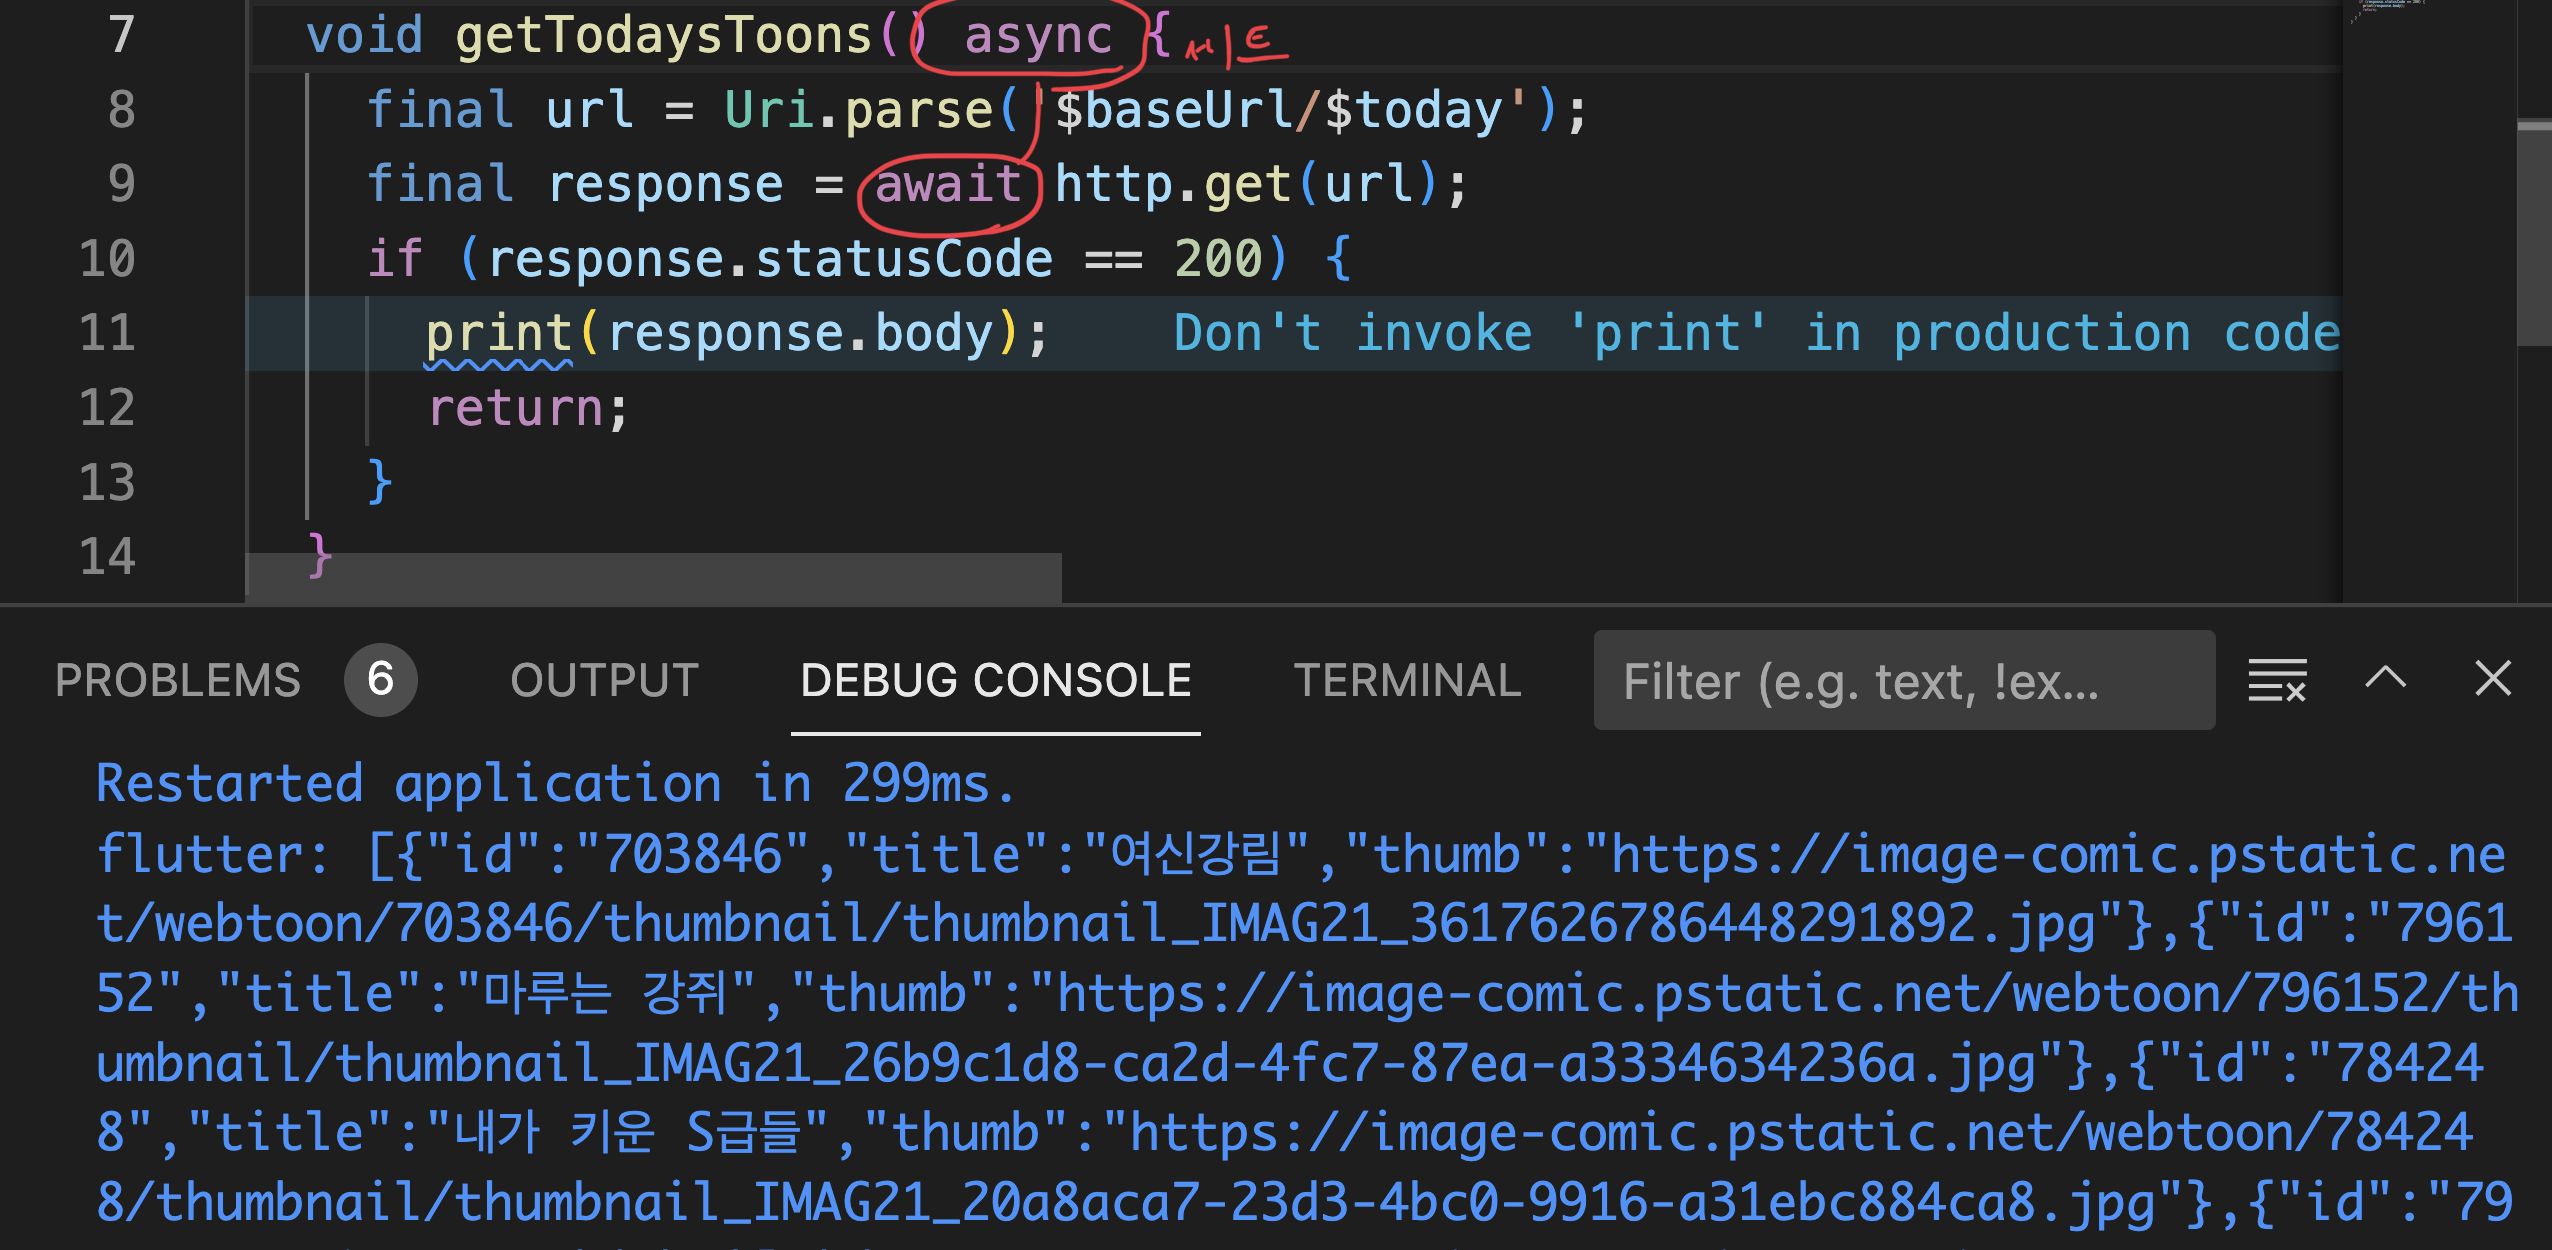Click the editor minimap preview
Viewport: 2552px width, 1250px height.
point(2390,12)
